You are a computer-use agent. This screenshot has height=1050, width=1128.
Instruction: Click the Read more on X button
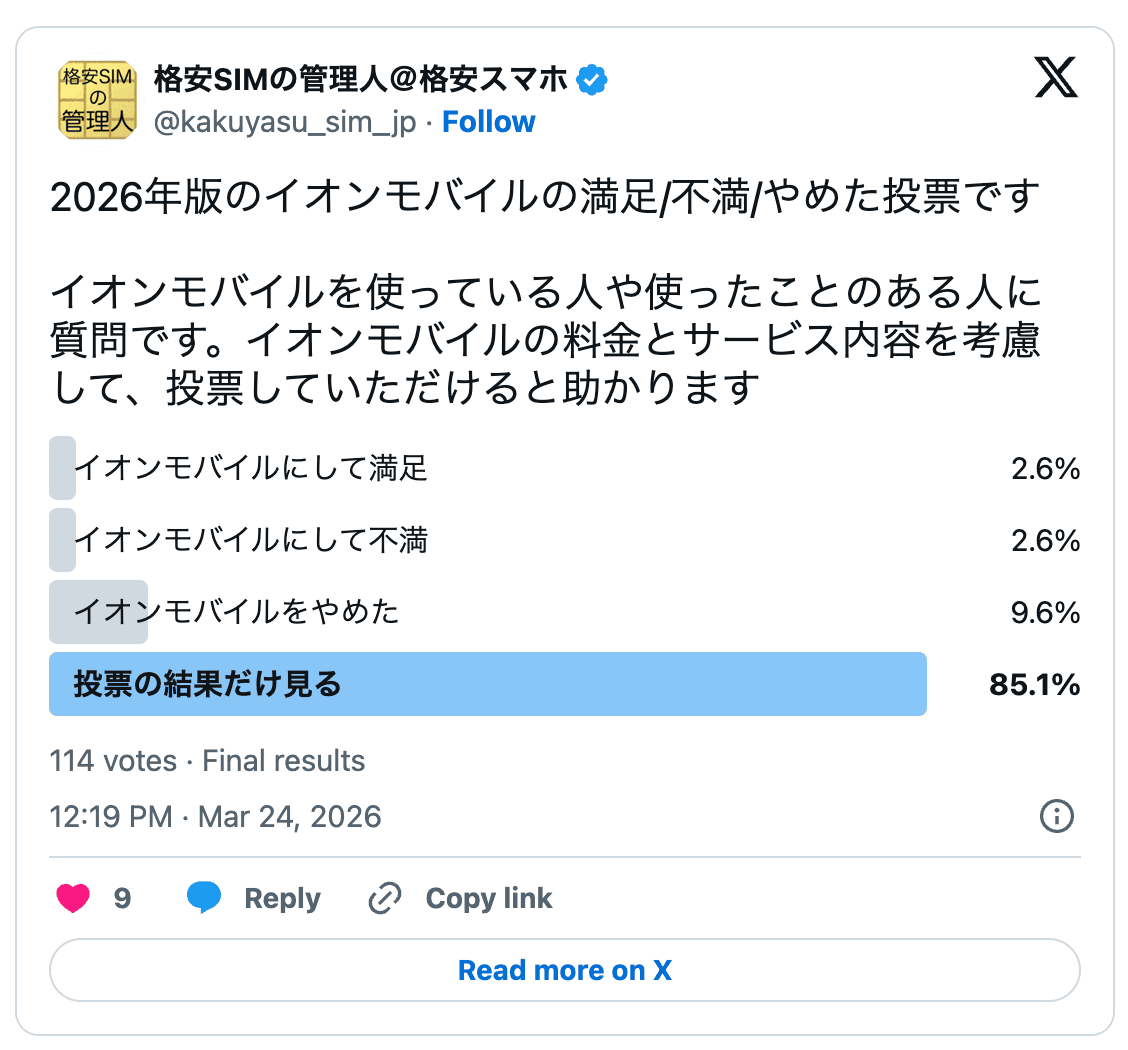pos(564,969)
